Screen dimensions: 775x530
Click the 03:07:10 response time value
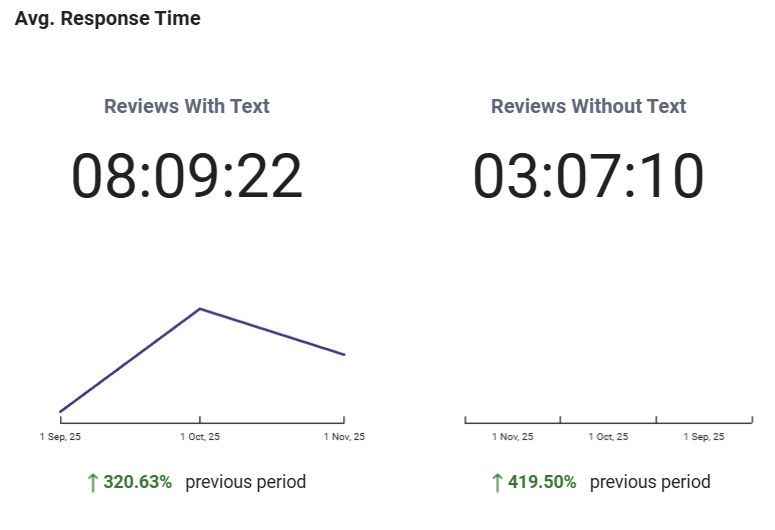[x=588, y=176]
